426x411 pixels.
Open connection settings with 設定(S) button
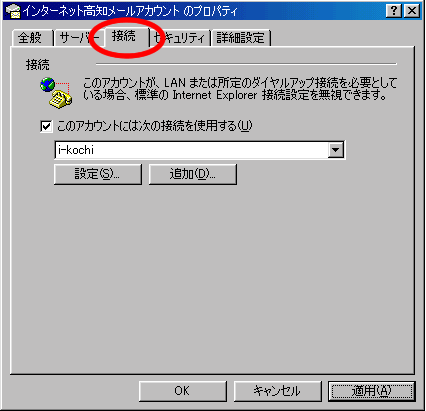[x=98, y=174]
